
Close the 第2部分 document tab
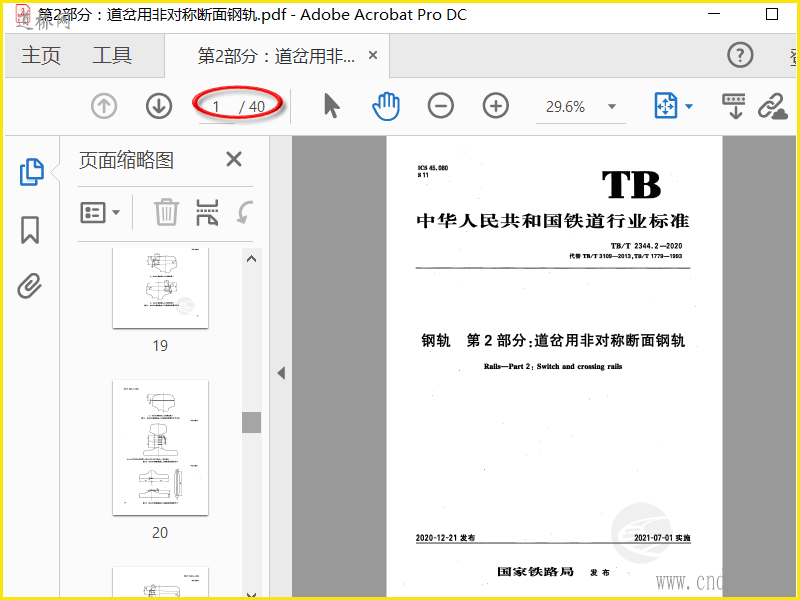373,55
